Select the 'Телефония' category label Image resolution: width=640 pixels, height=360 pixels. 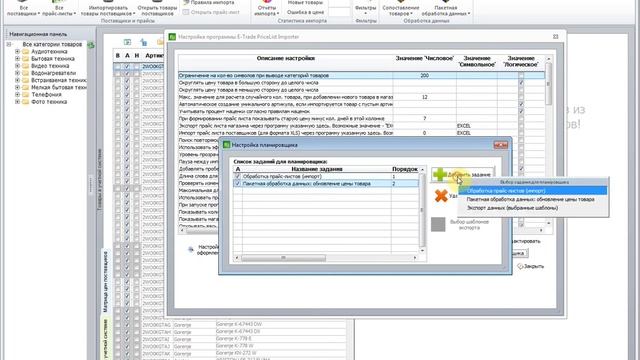46,95
